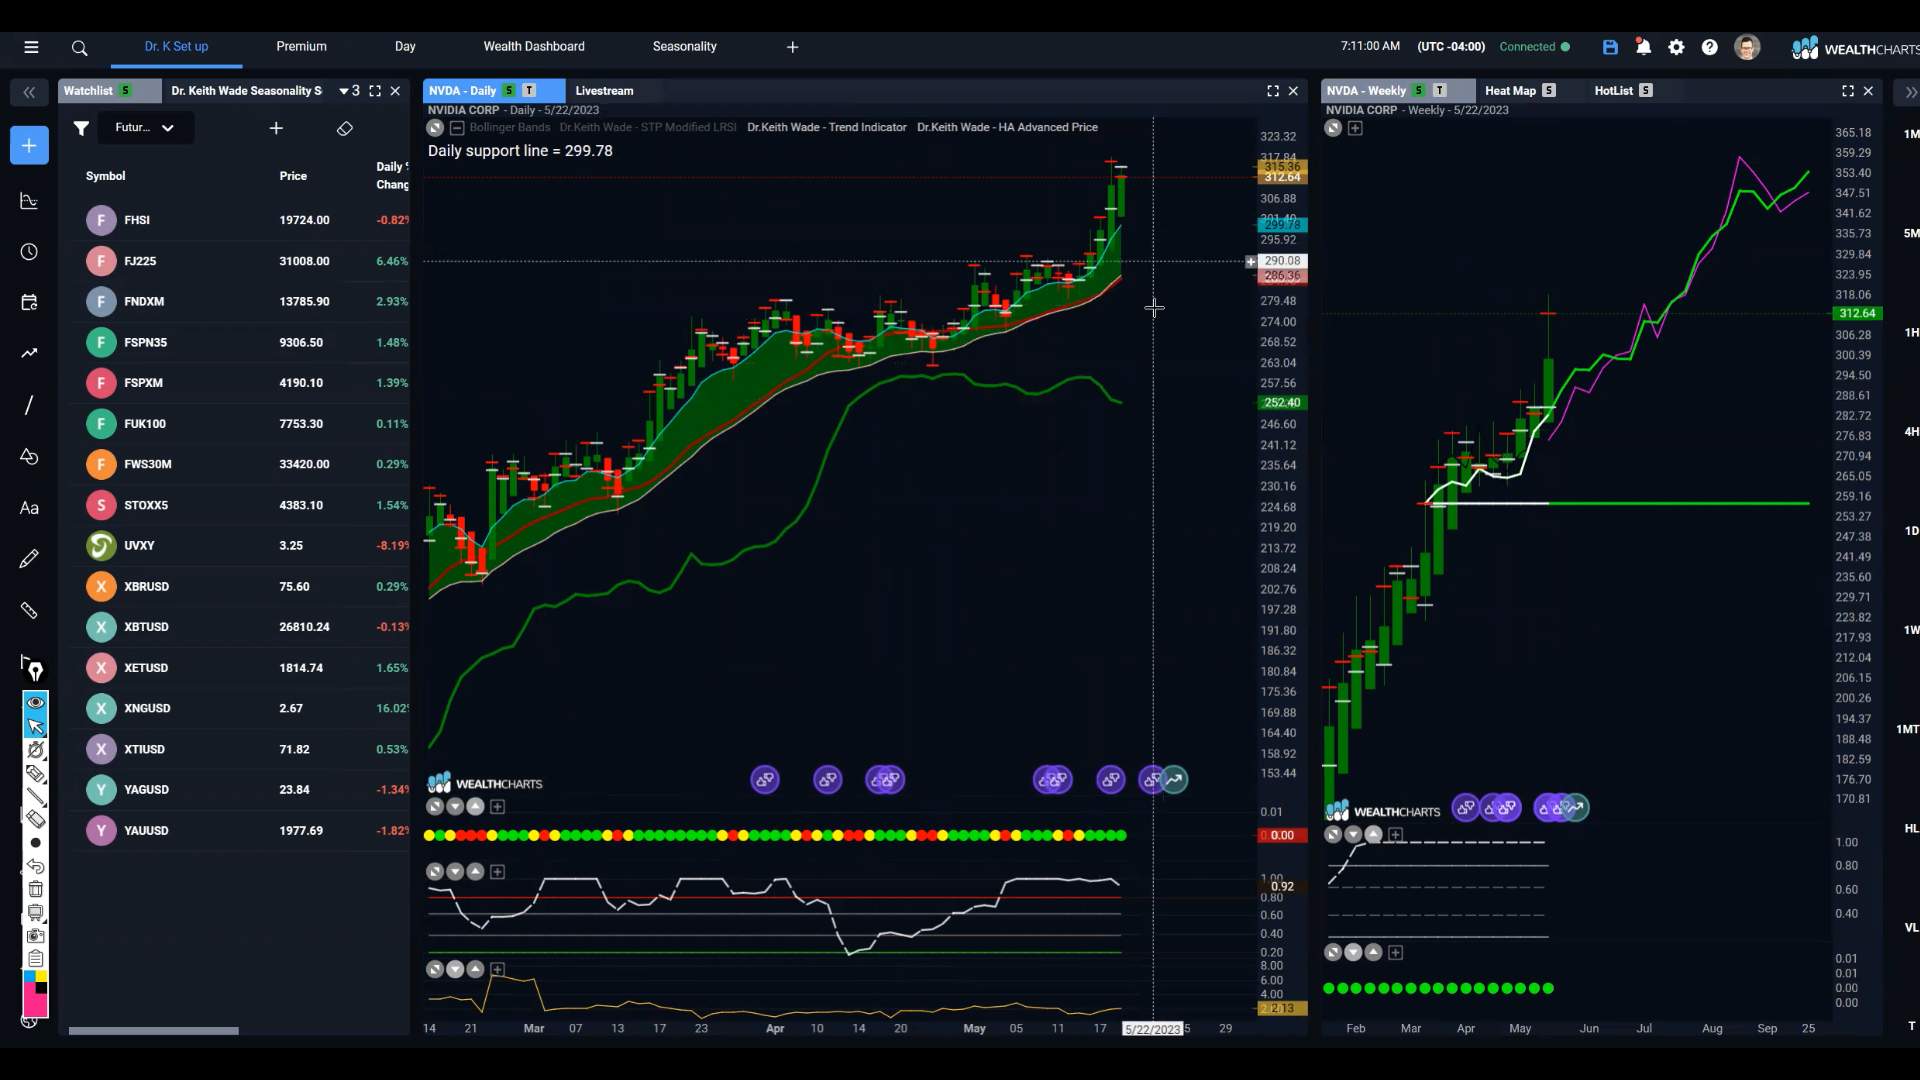The width and height of the screenshot is (1920, 1080).
Task: Open the chart tool in the left sidebar
Action: coord(29,201)
